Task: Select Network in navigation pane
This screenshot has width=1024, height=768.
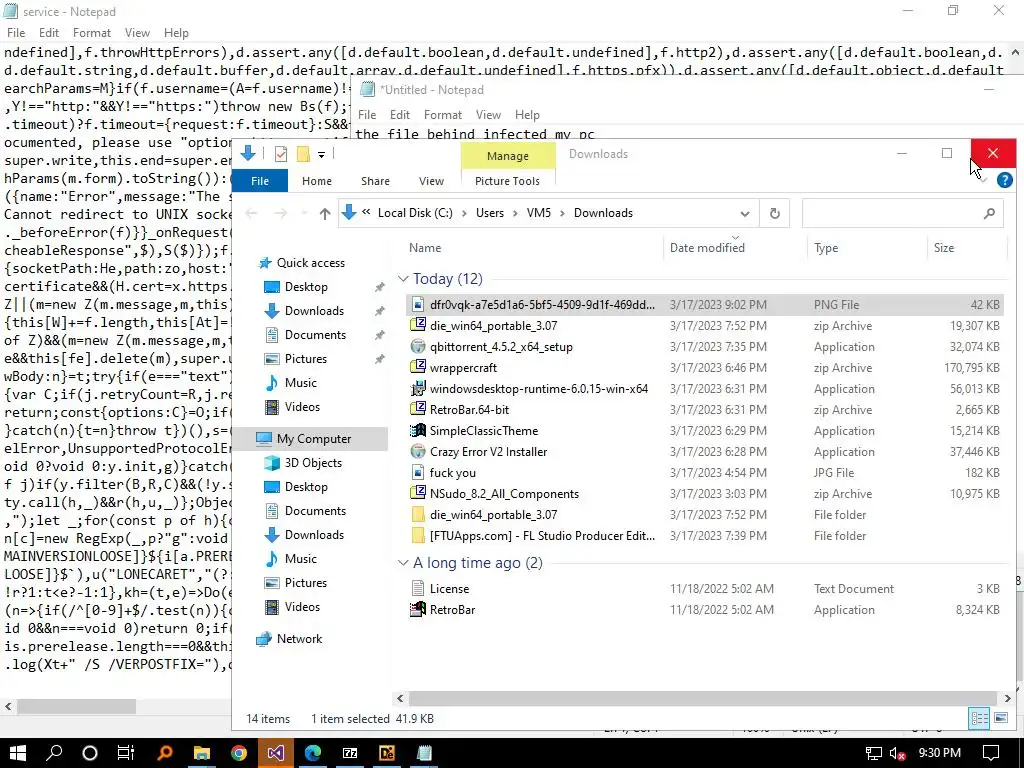Action: pyautogui.click(x=300, y=639)
